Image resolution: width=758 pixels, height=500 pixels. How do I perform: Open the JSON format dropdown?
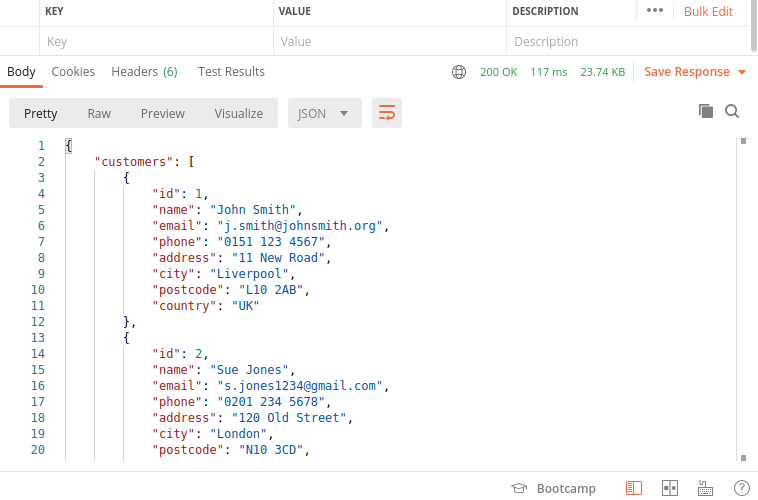[x=324, y=113]
